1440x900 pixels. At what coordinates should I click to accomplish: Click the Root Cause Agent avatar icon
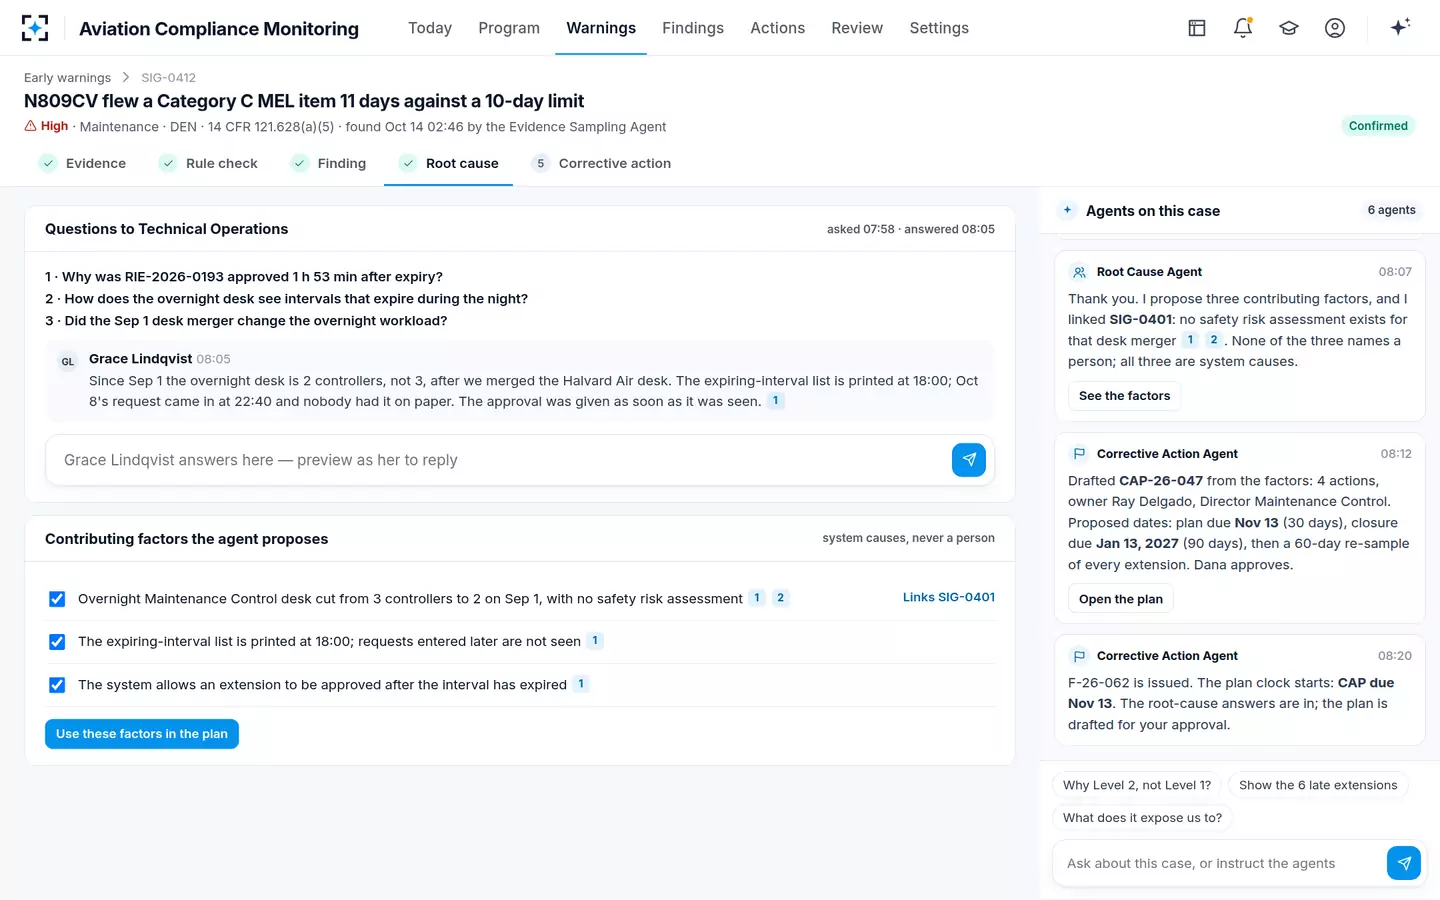pos(1079,272)
